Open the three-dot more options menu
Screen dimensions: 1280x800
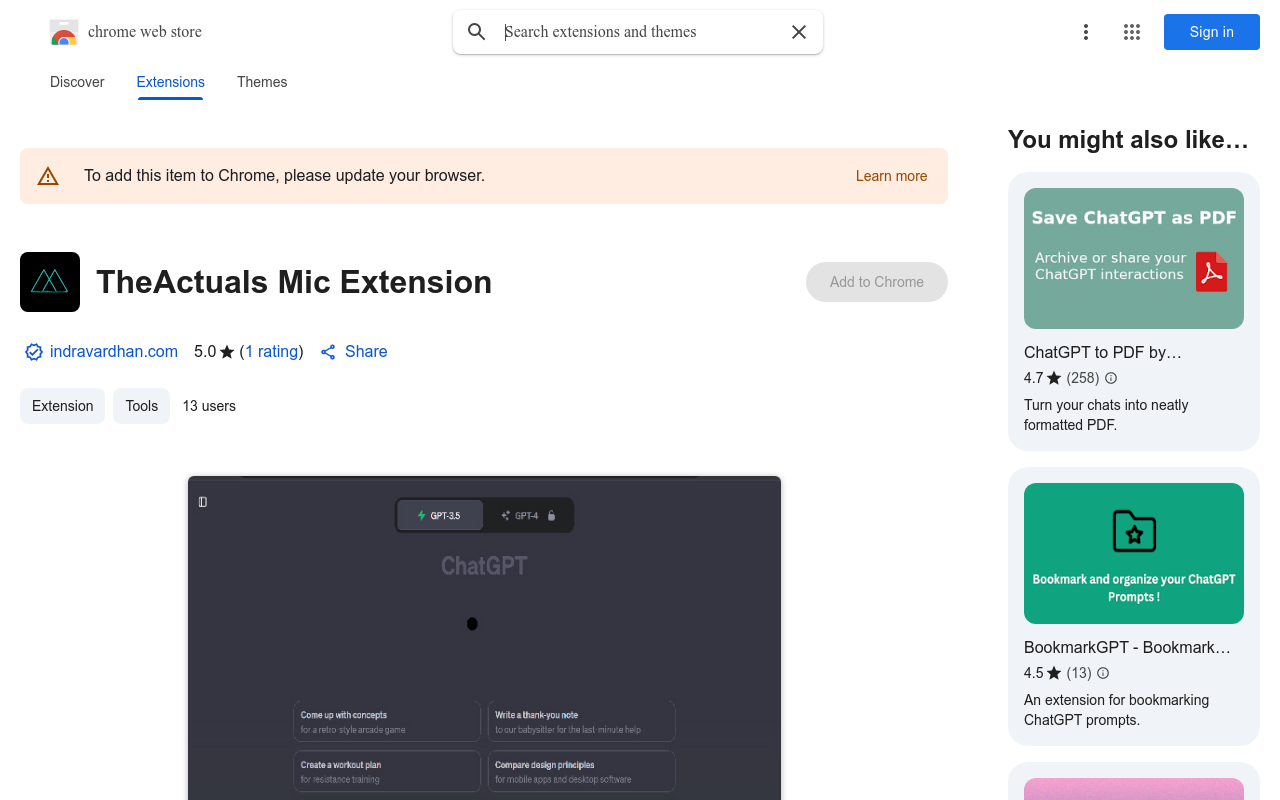1086,32
